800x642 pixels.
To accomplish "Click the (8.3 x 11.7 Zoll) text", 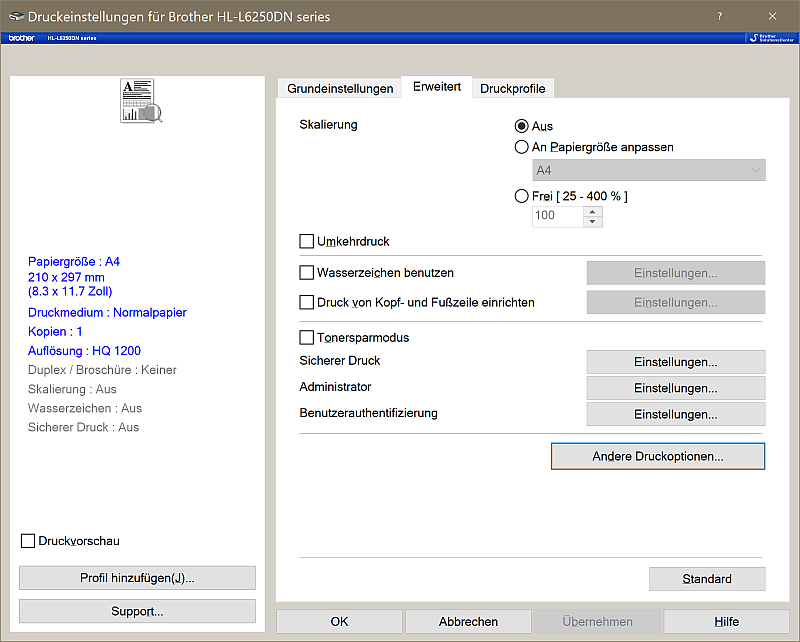I will click(x=70, y=291).
